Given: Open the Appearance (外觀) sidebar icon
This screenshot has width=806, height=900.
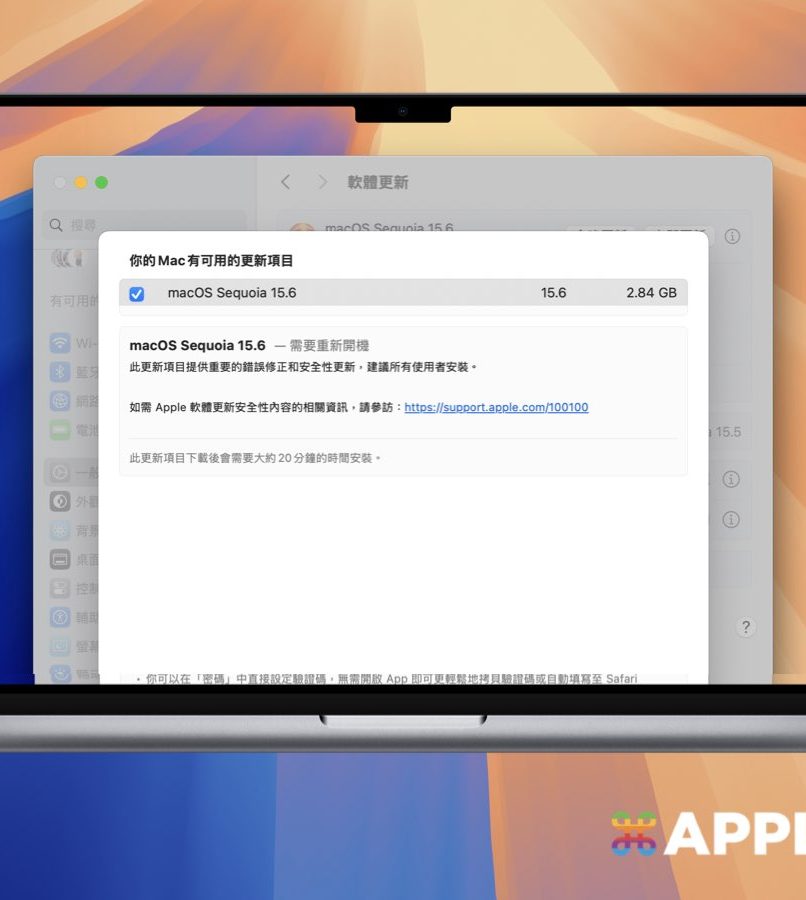Looking at the screenshot, I should coord(60,501).
